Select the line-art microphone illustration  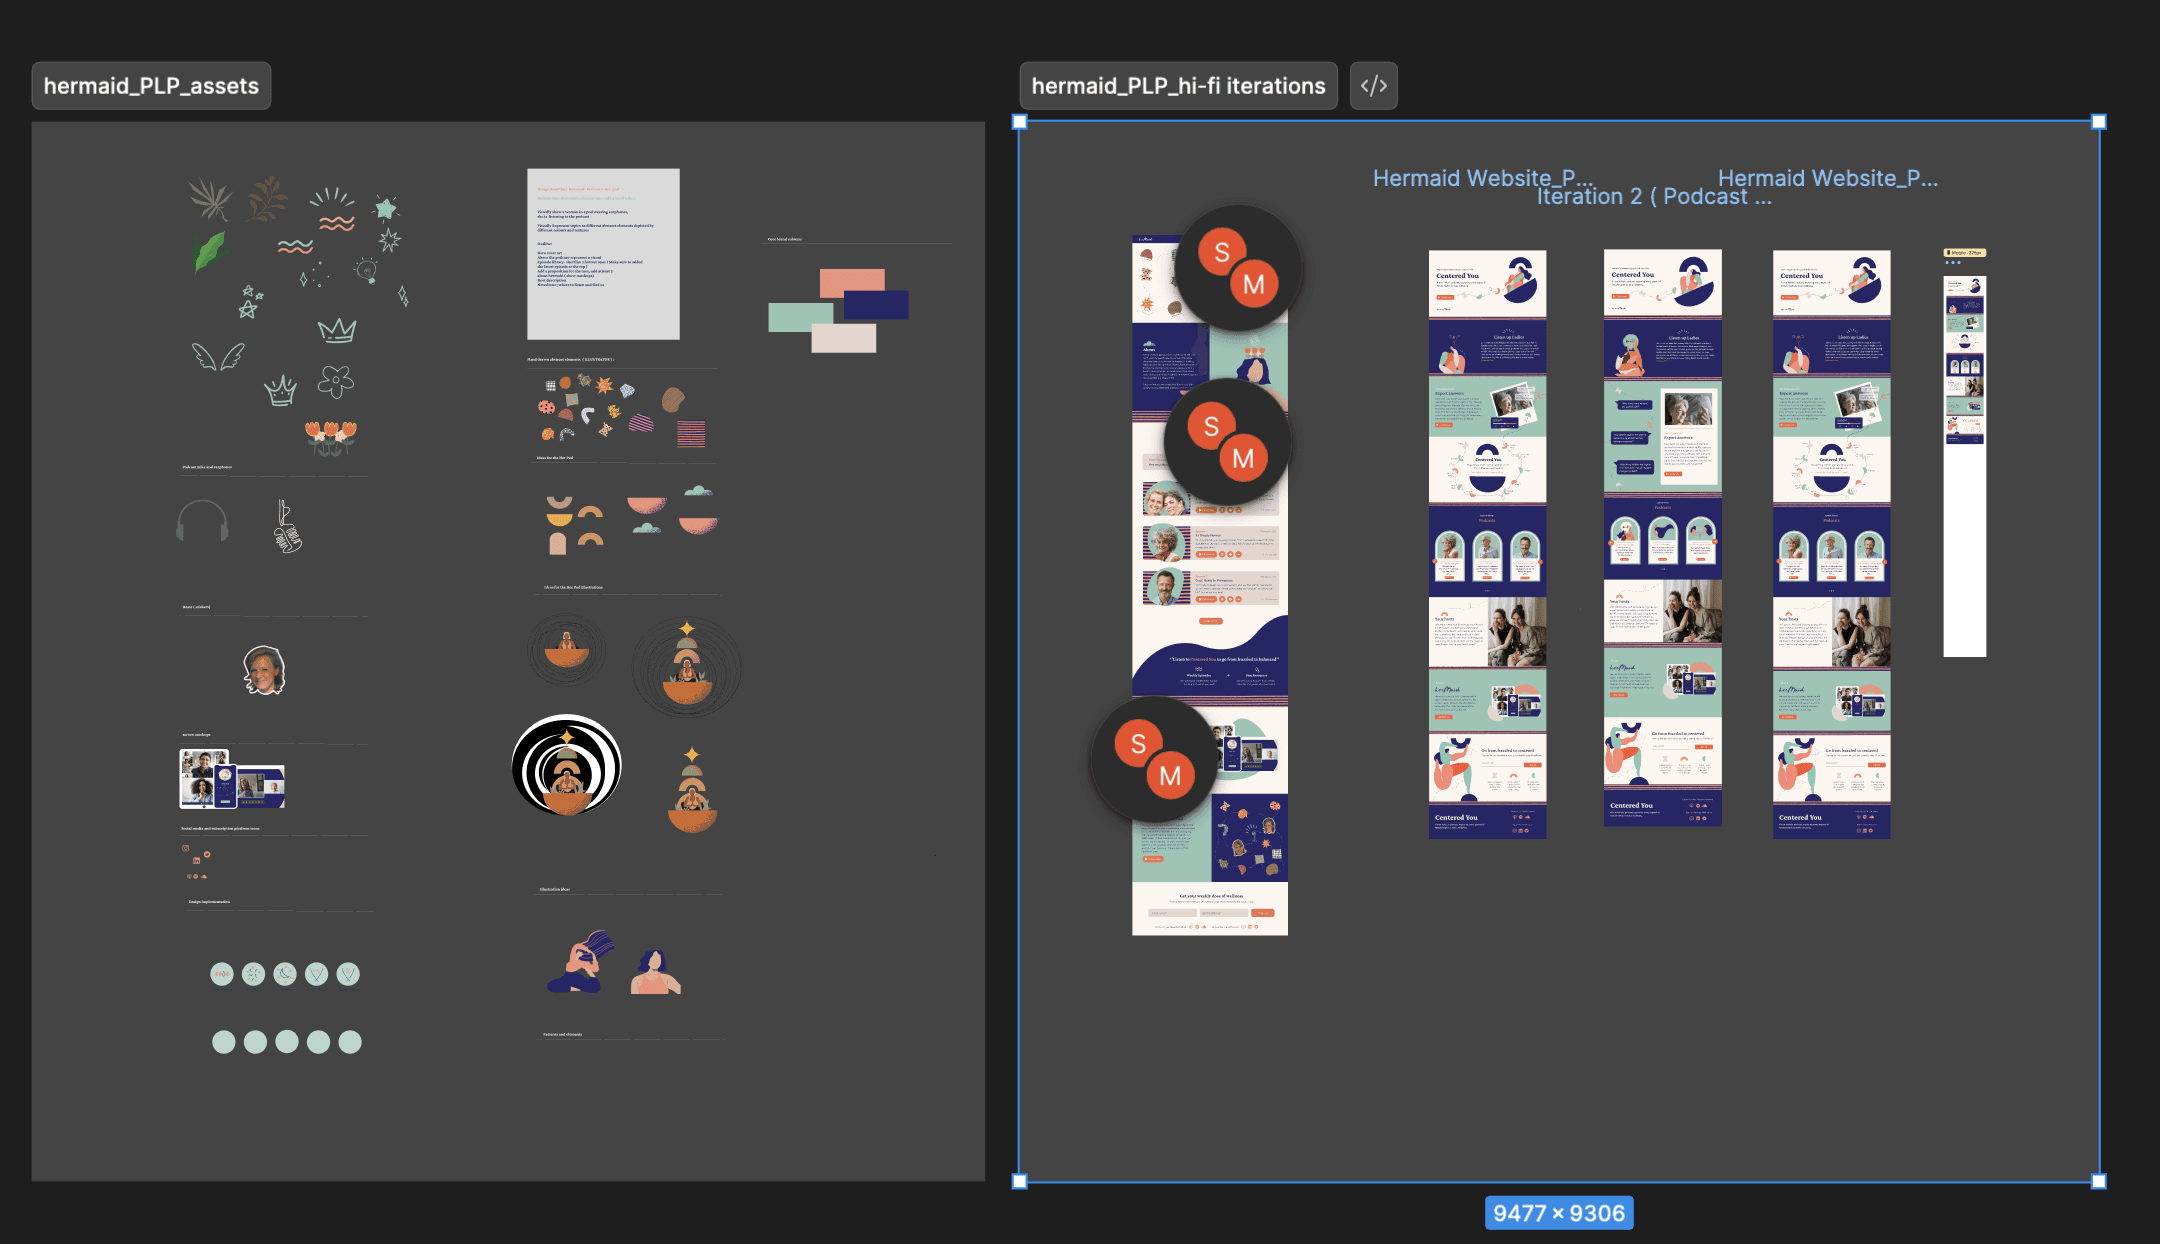point(287,528)
